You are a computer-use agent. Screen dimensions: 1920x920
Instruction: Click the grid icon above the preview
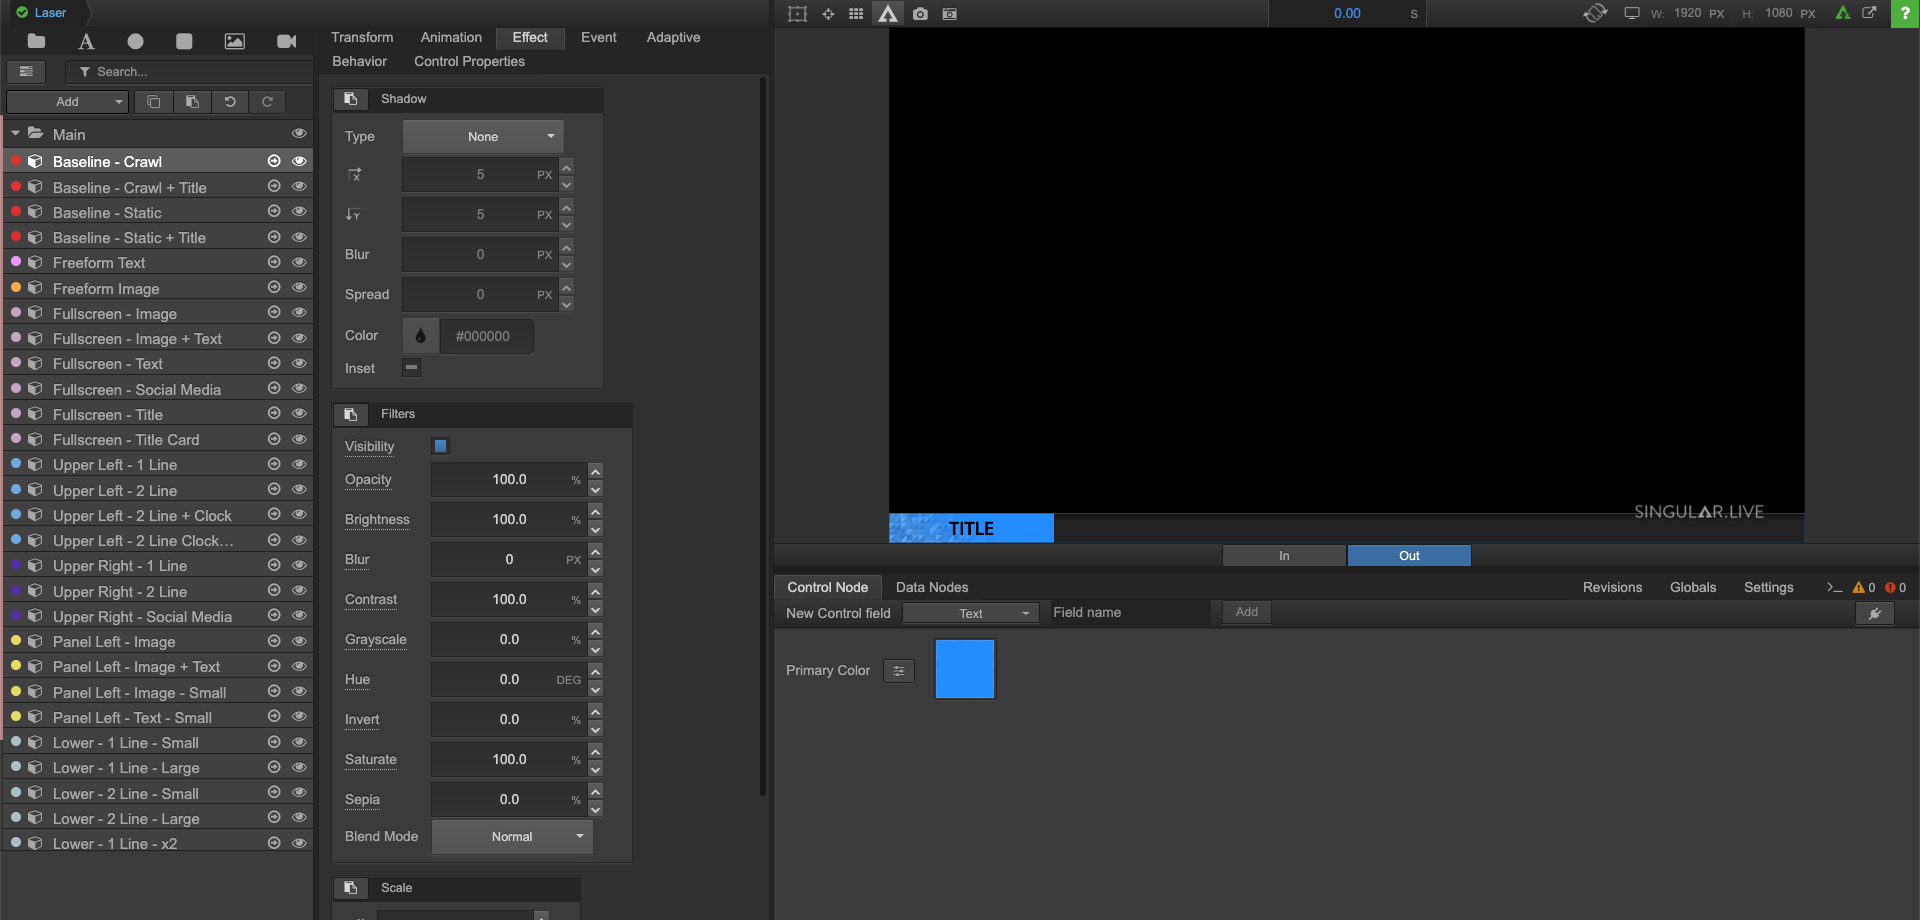click(x=856, y=14)
